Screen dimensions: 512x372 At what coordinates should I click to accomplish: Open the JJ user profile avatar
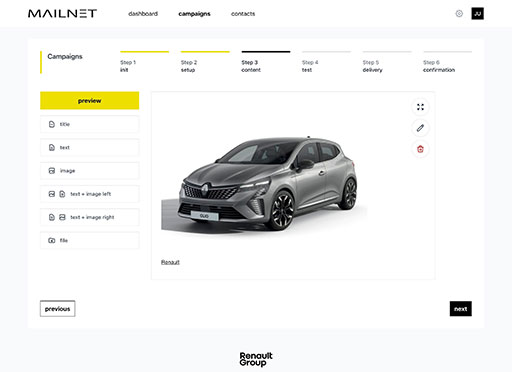pyautogui.click(x=477, y=14)
